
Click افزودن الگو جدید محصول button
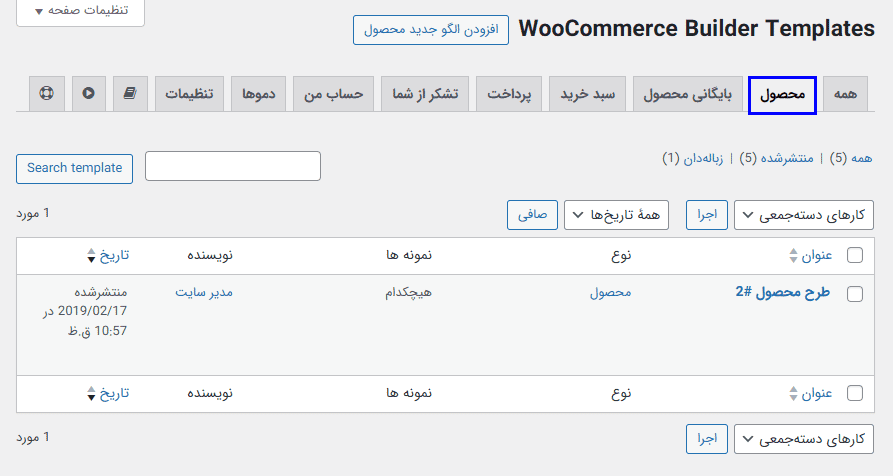[431, 30]
